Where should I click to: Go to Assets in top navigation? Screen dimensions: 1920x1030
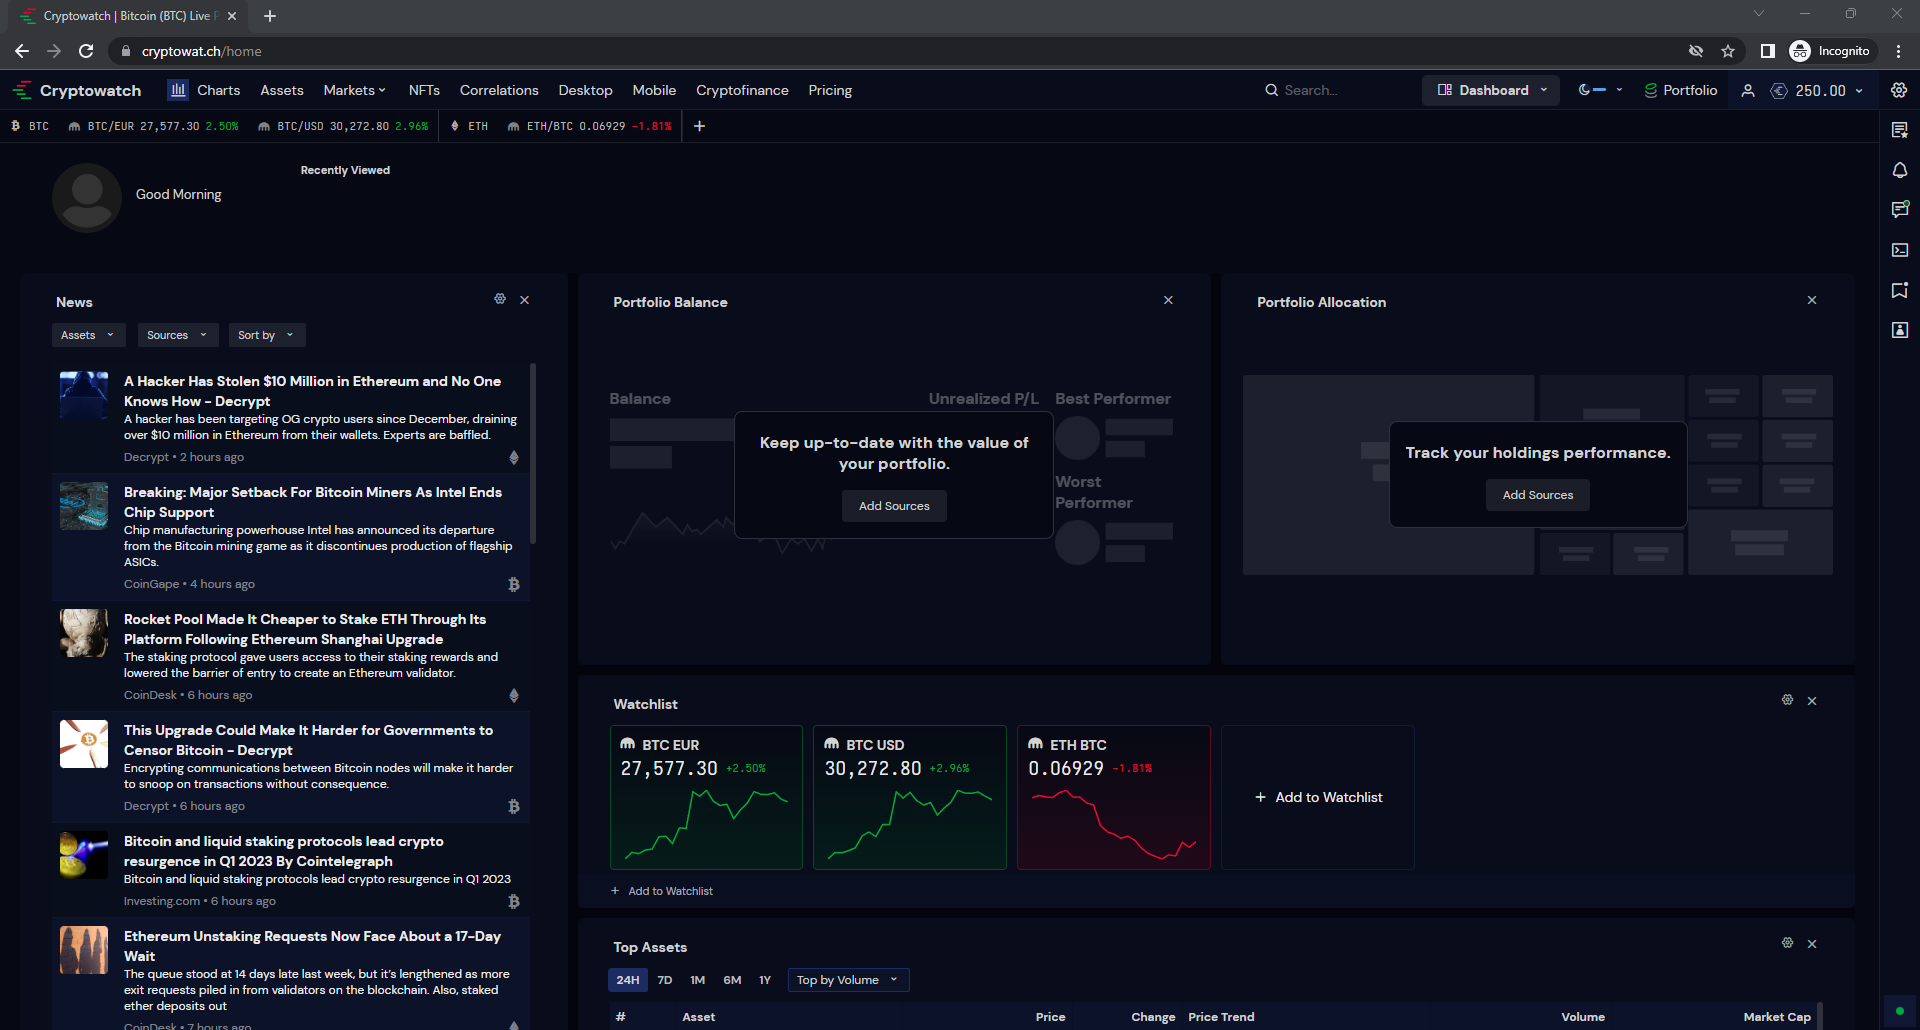pos(282,90)
